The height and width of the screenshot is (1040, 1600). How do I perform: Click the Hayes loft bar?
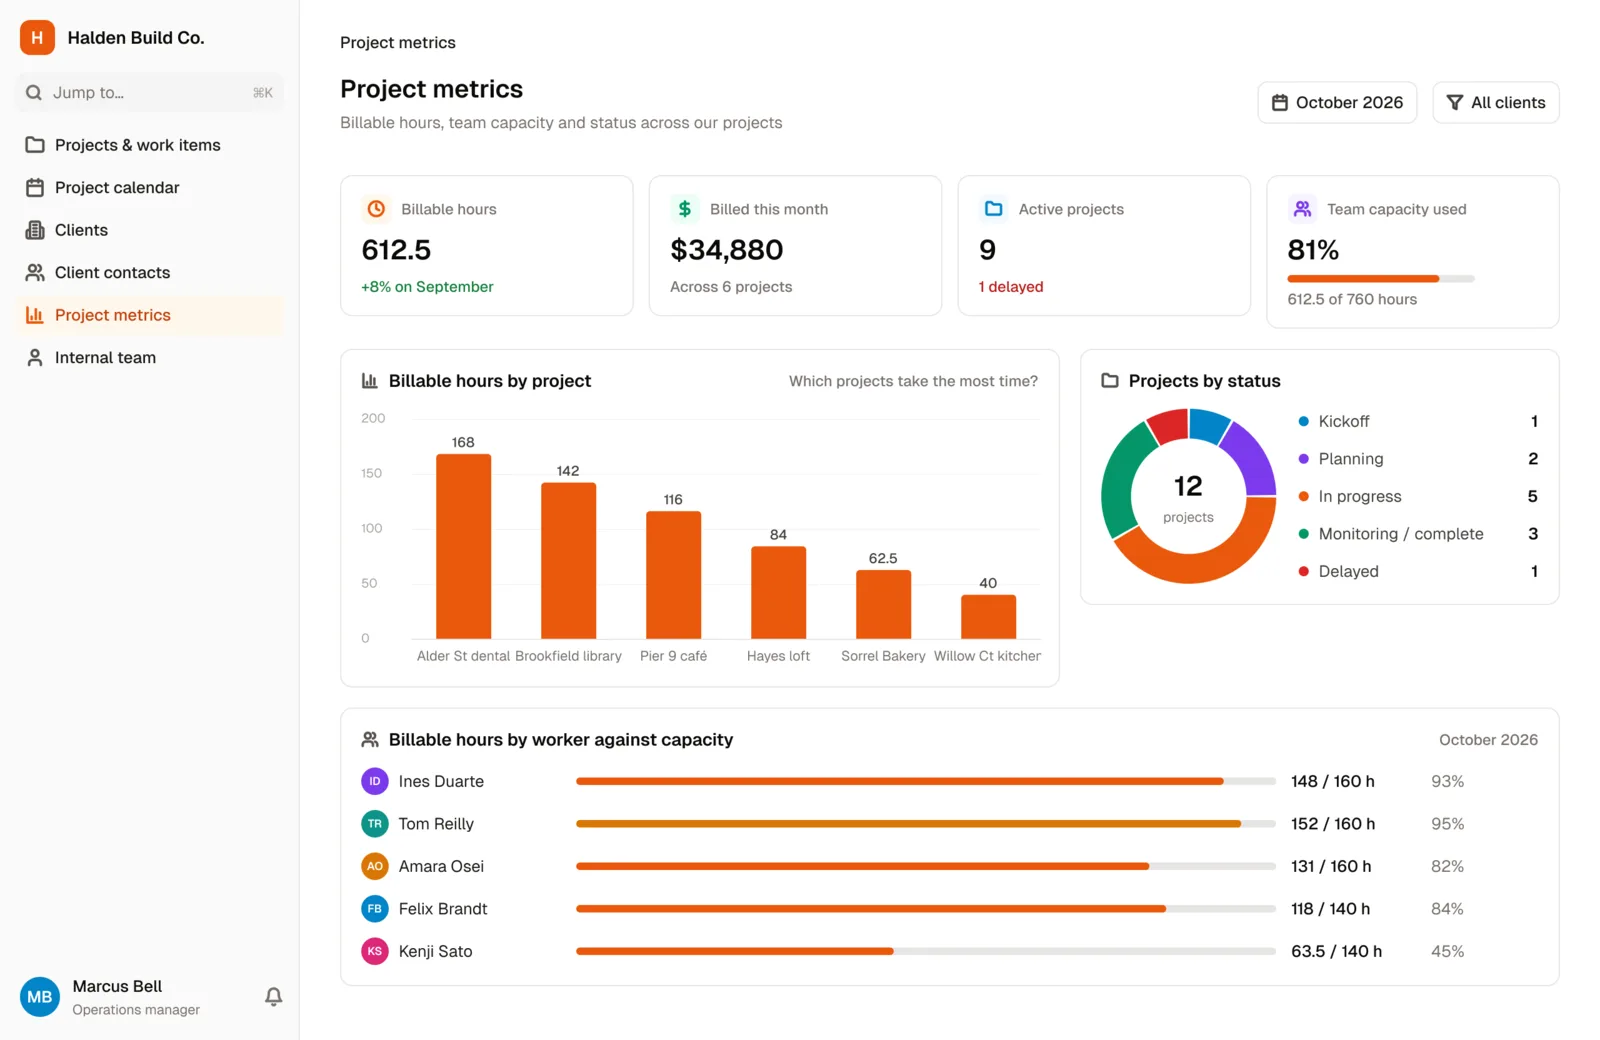click(778, 593)
